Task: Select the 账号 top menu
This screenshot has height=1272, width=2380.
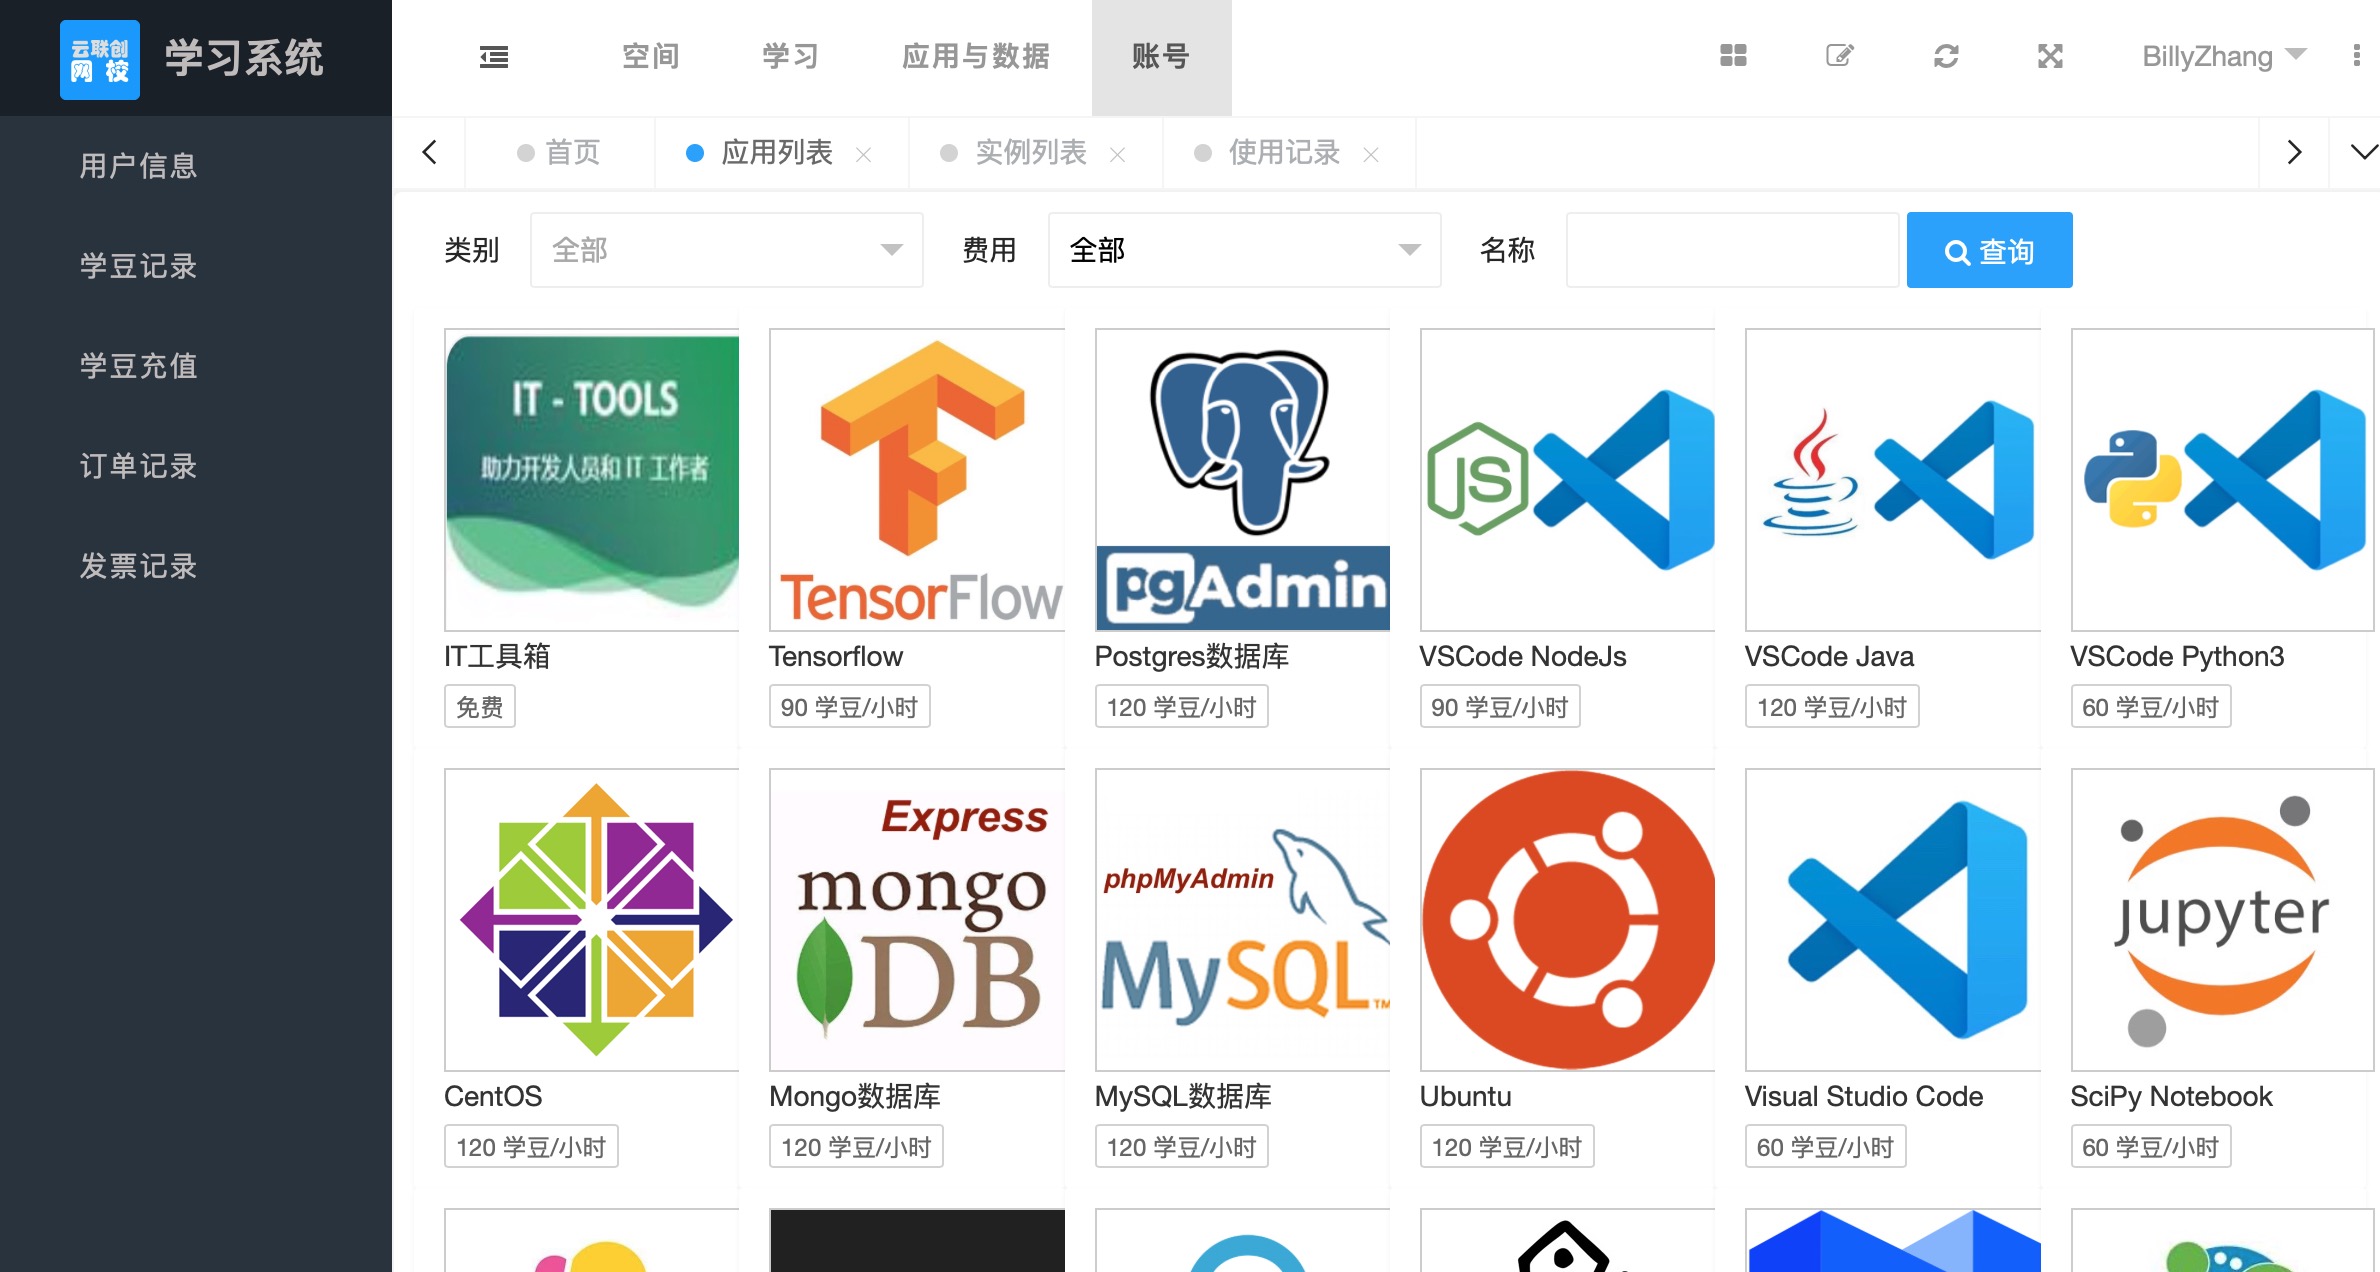Action: [1161, 56]
